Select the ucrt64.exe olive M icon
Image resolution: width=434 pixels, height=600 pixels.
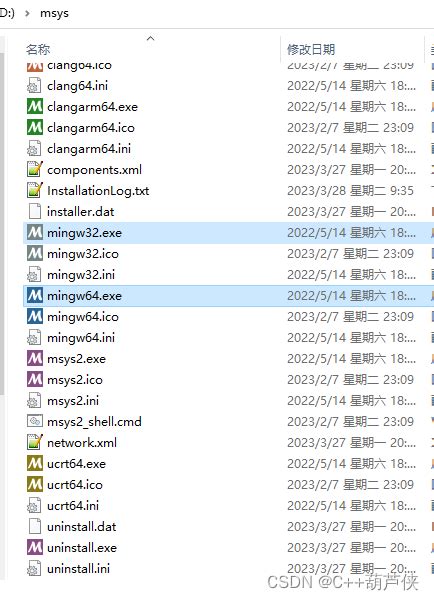coord(34,463)
